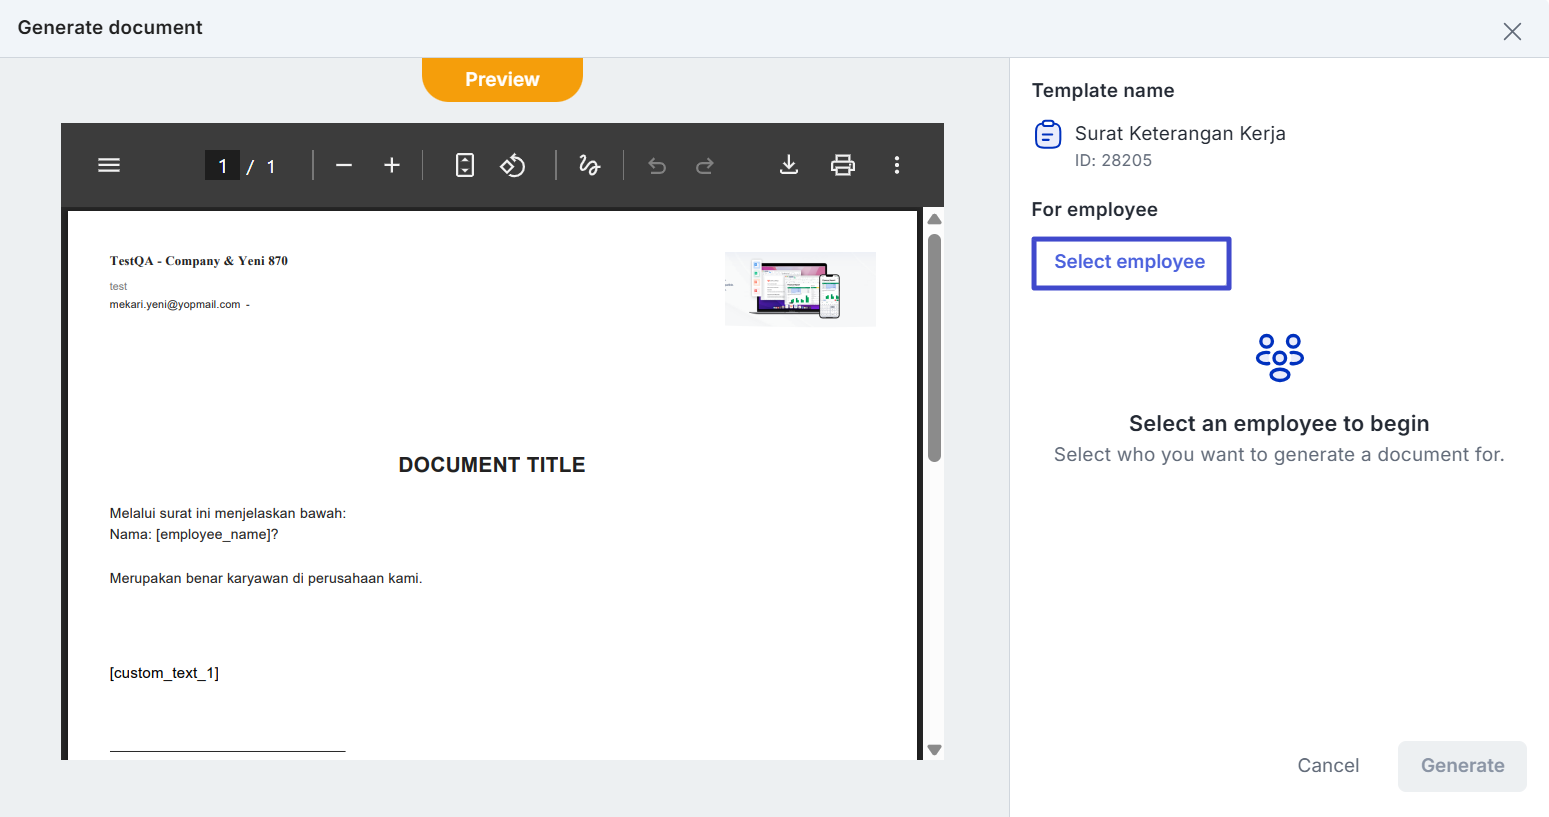Image resolution: width=1549 pixels, height=817 pixels.
Task: Click the scrollbar down arrow
Action: [x=934, y=749]
